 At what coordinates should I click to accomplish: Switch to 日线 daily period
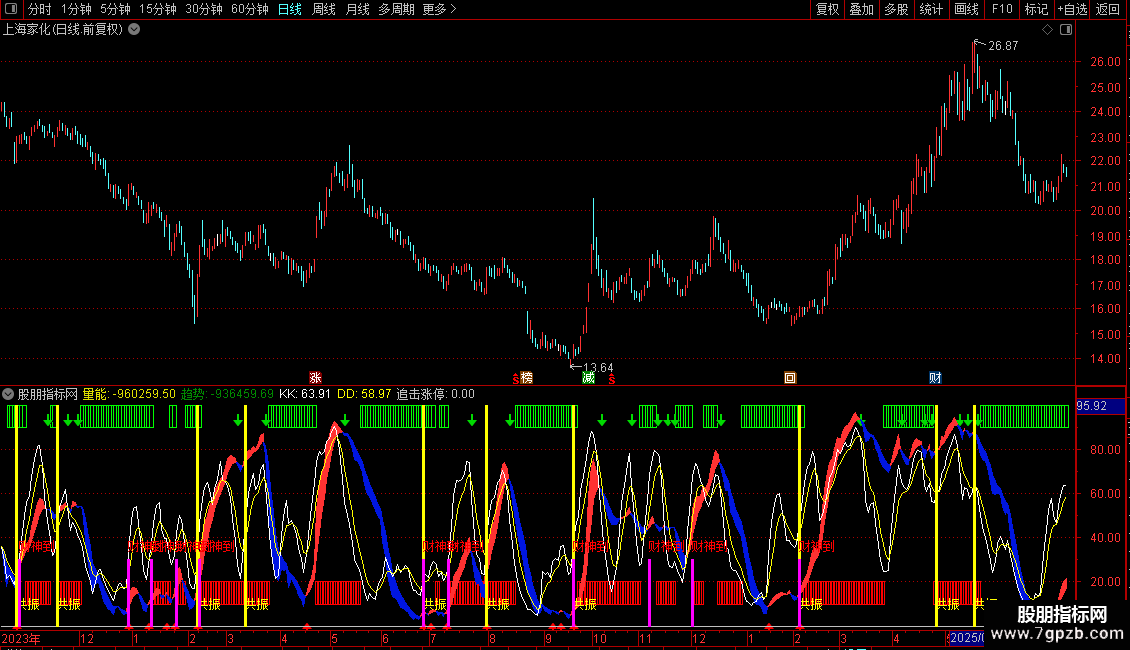point(289,10)
